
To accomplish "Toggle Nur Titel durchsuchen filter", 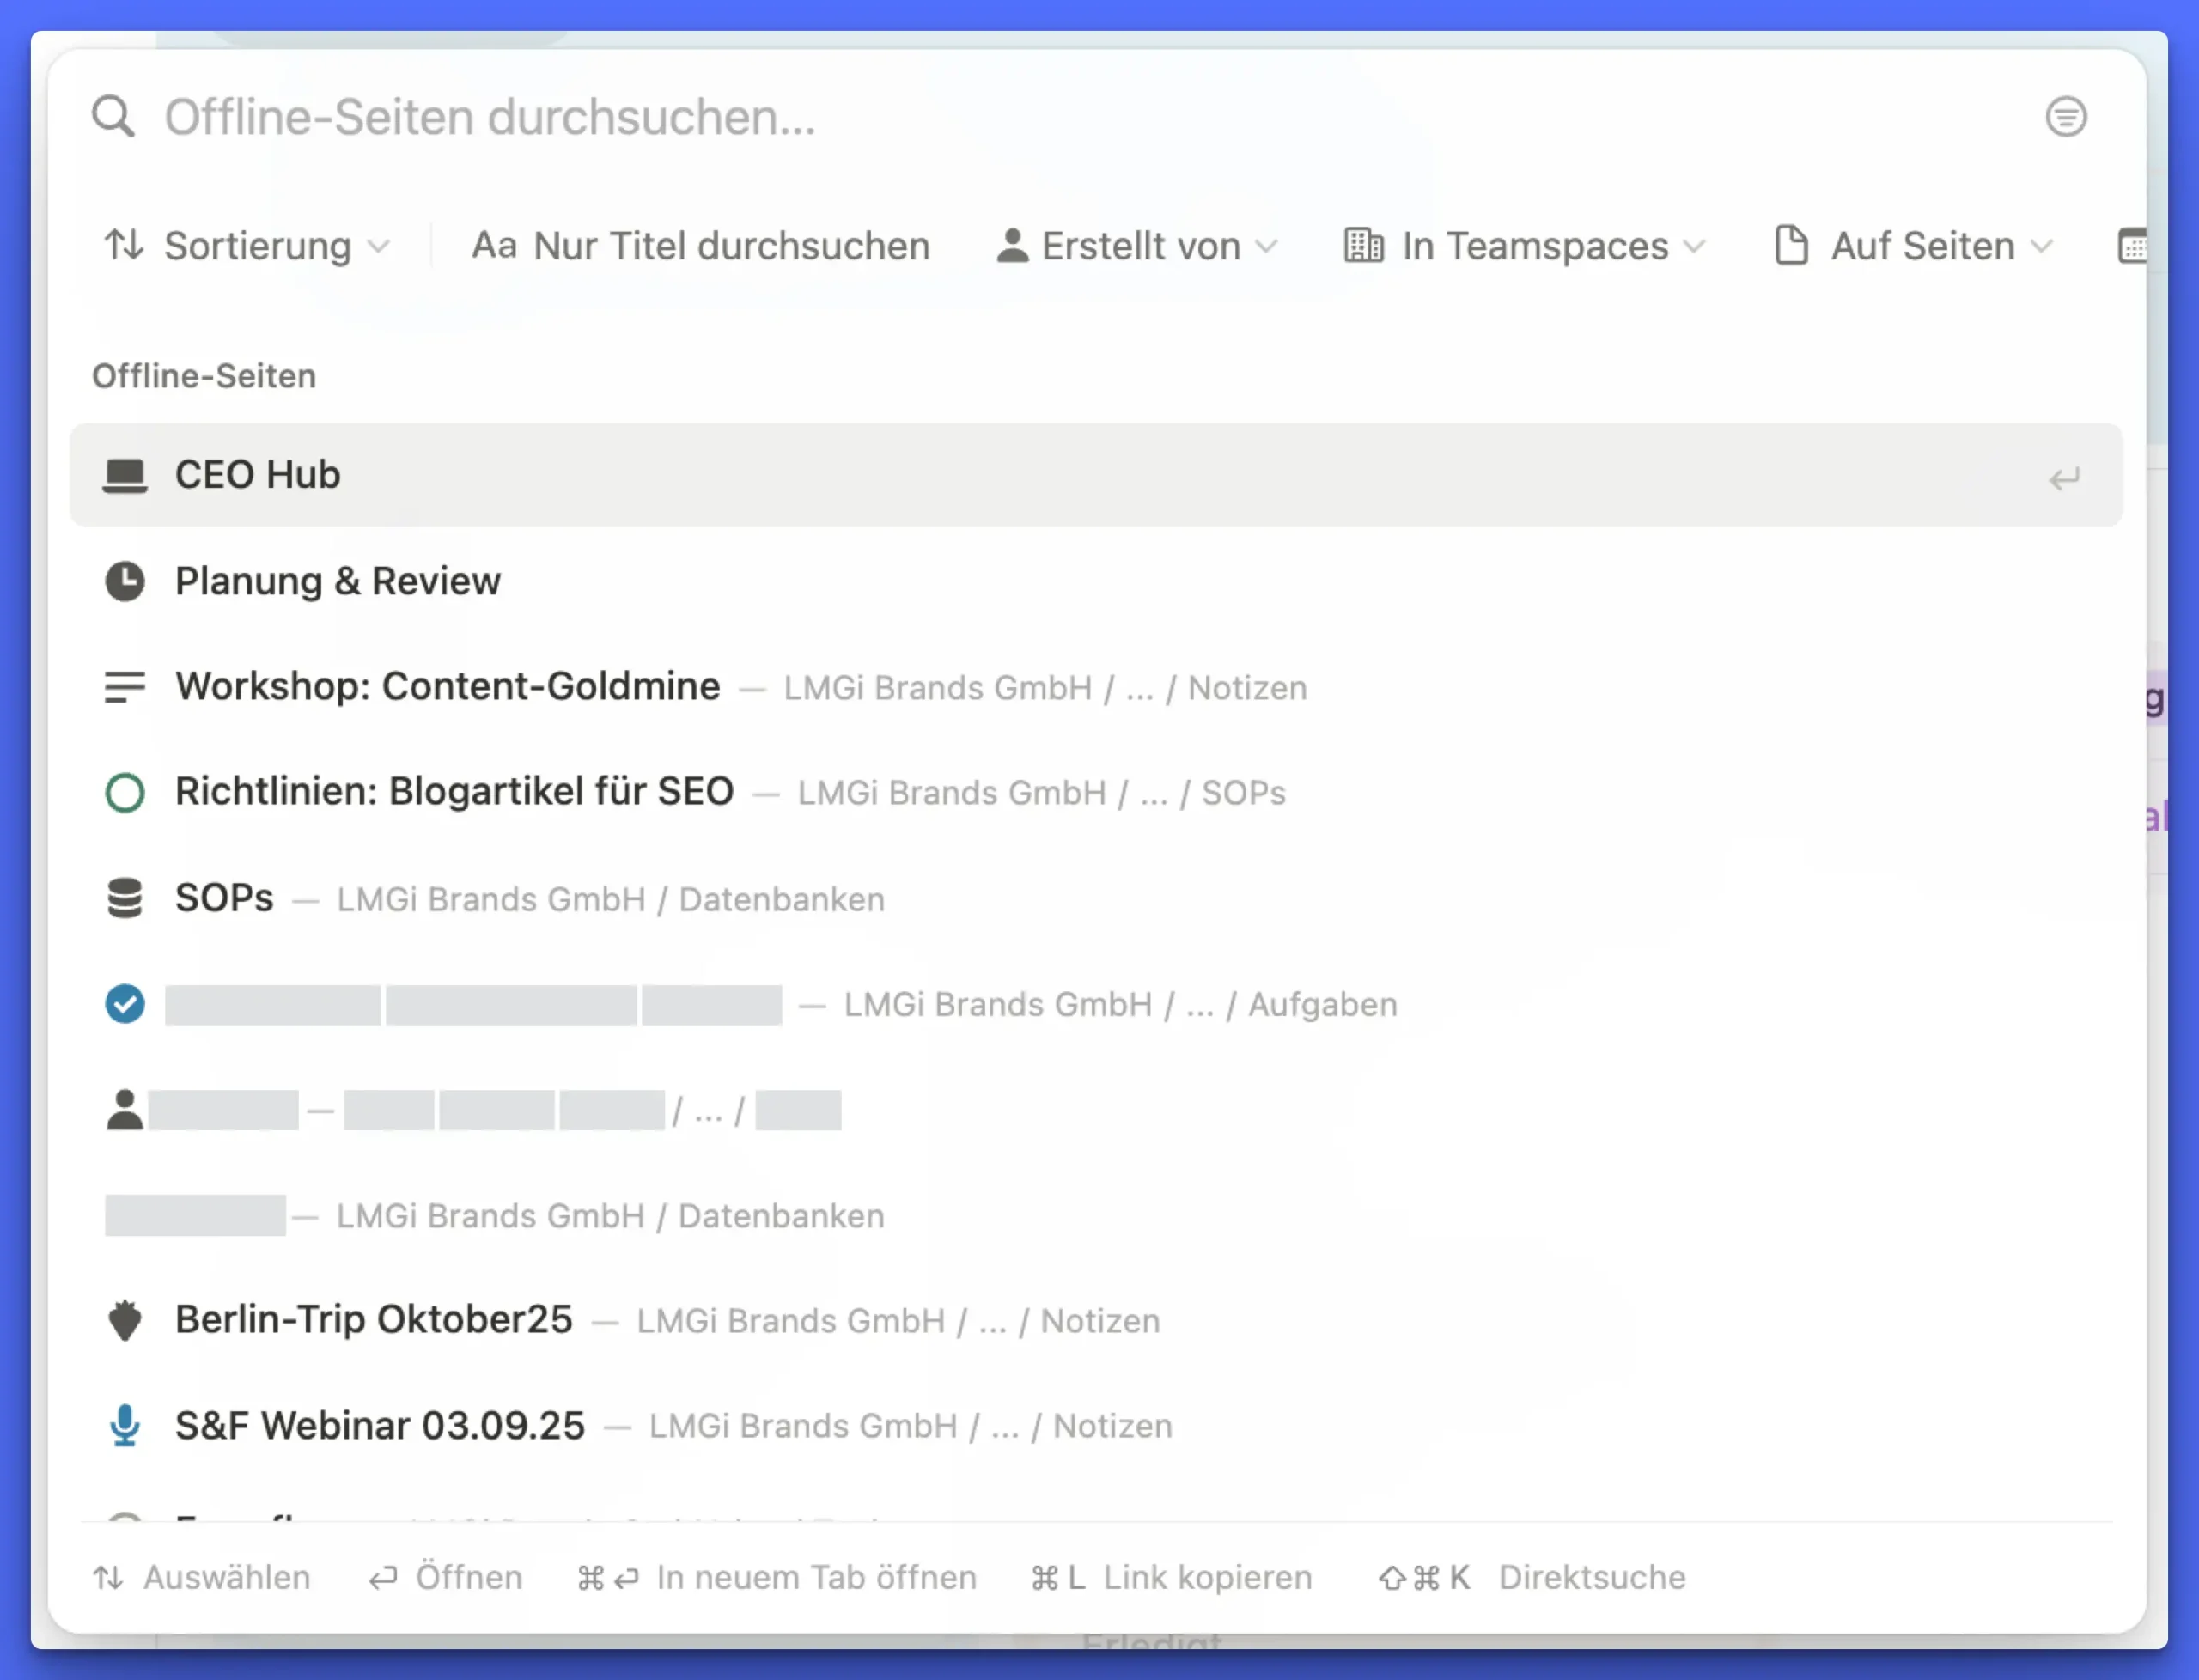I will pos(701,246).
